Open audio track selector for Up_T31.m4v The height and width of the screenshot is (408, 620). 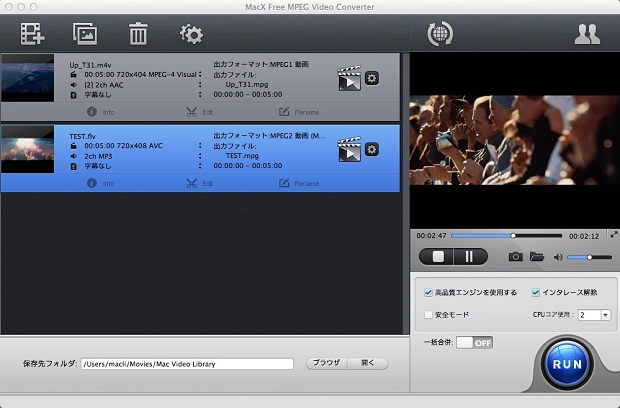click(x=200, y=85)
